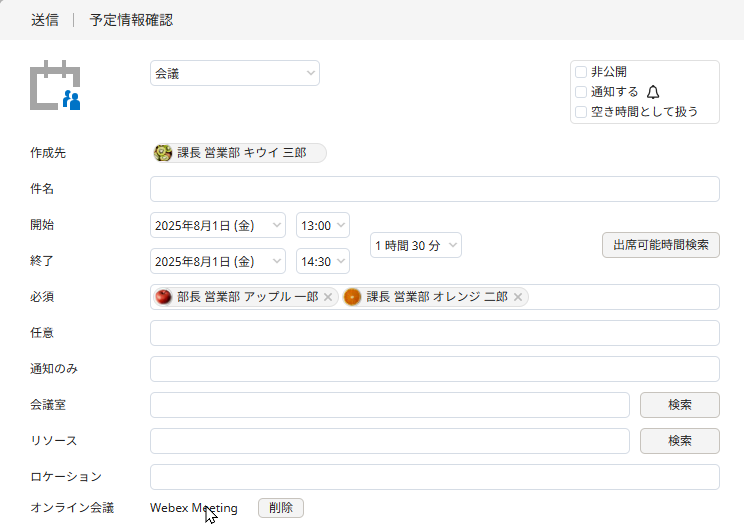The height and width of the screenshot is (530, 744).
Task: Click 削除 next to Webex Meeting
Action: [x=281, y=508]
